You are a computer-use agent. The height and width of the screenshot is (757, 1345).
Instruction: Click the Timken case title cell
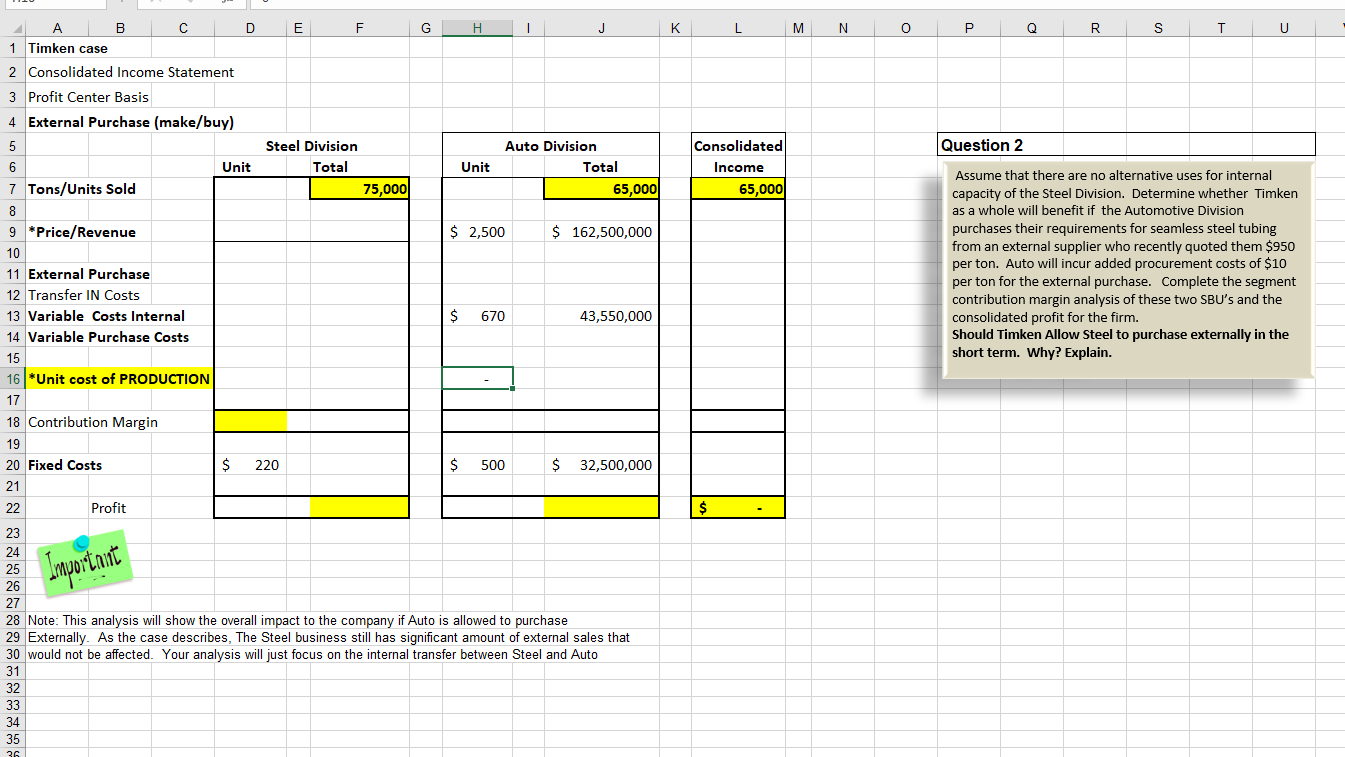tap(68, 48)
